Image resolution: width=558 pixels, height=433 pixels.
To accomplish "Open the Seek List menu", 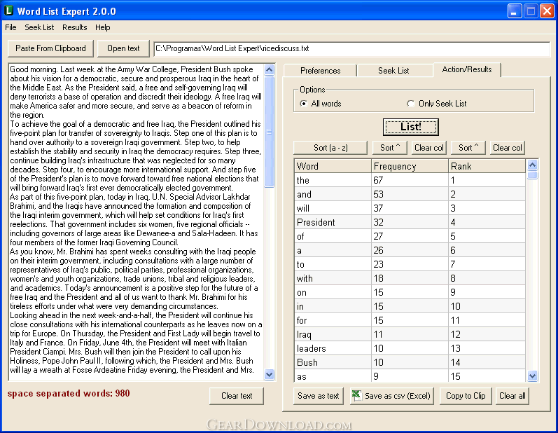I will pos(39,27).
